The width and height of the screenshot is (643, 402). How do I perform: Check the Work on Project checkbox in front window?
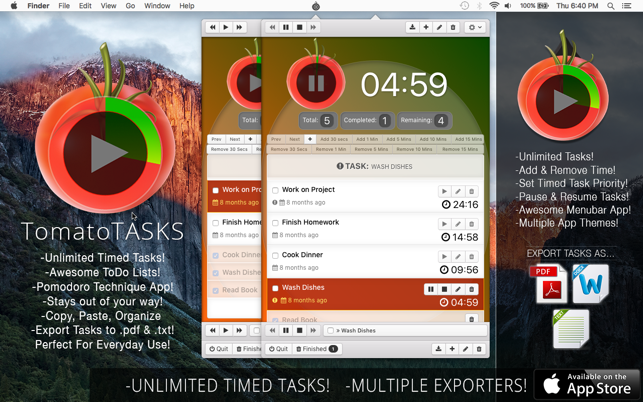275,190
